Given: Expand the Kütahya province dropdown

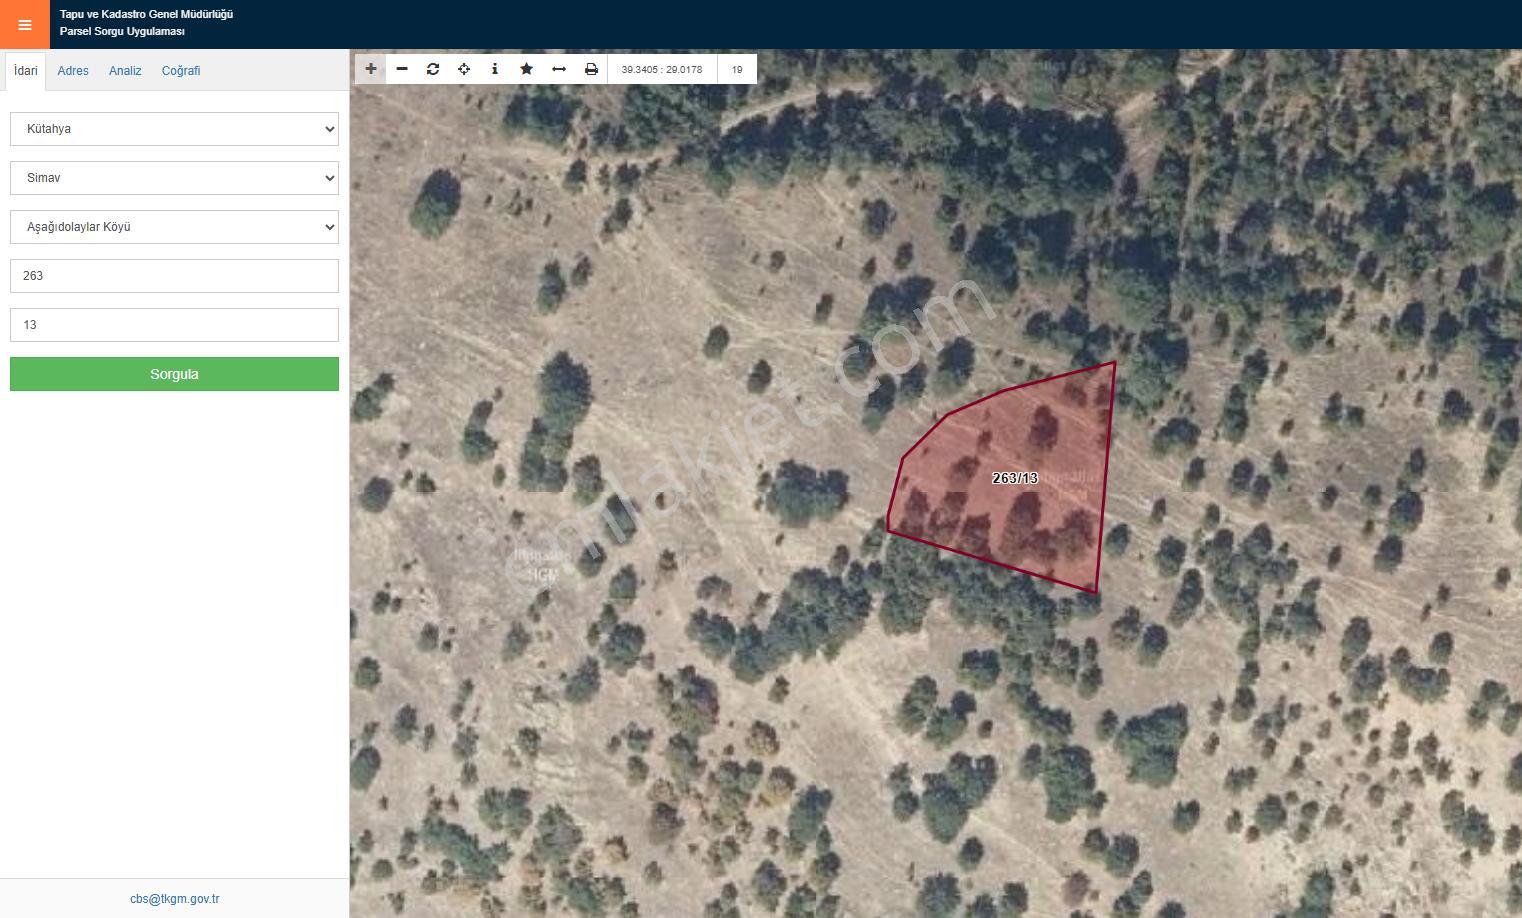Looking at the screenshot, I should (x=174, y=129).
